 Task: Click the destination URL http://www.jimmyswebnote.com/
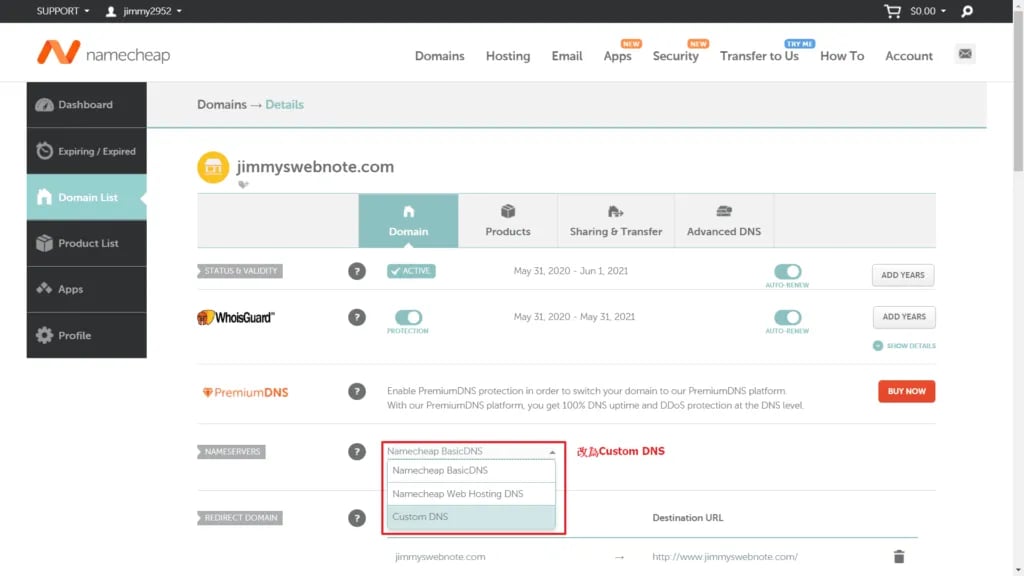pos(725,557)
